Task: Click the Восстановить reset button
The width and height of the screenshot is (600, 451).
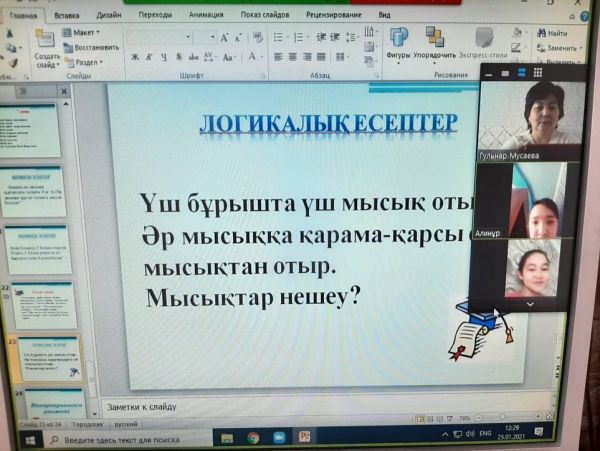Action: click(x=96, y=47)
